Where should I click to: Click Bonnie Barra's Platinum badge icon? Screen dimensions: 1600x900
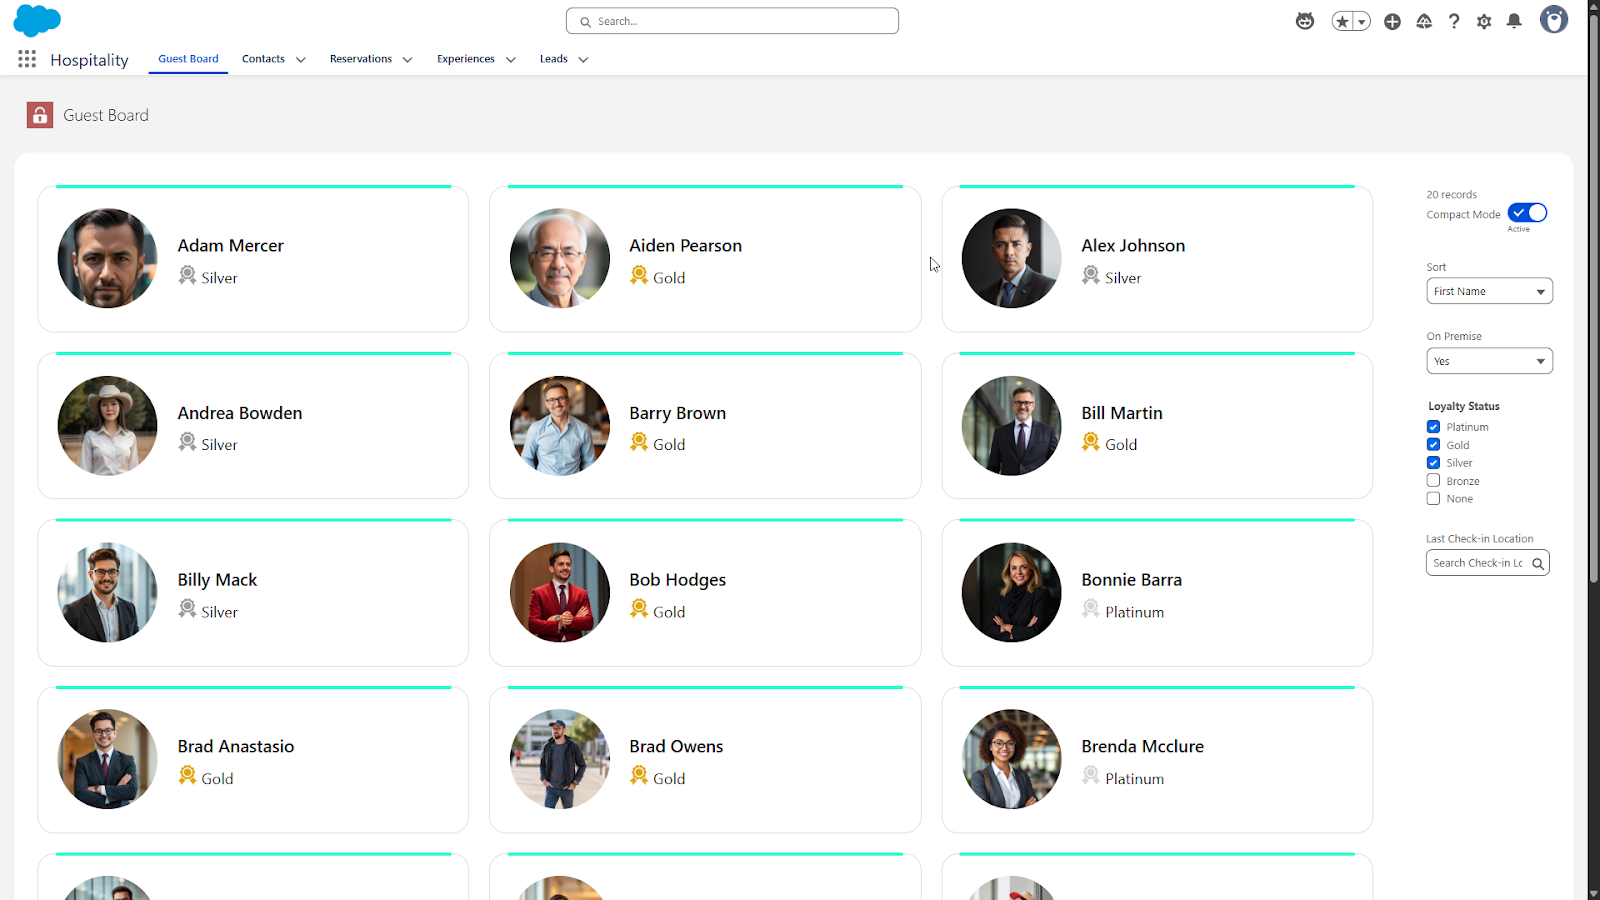(x=1091, y=609)
